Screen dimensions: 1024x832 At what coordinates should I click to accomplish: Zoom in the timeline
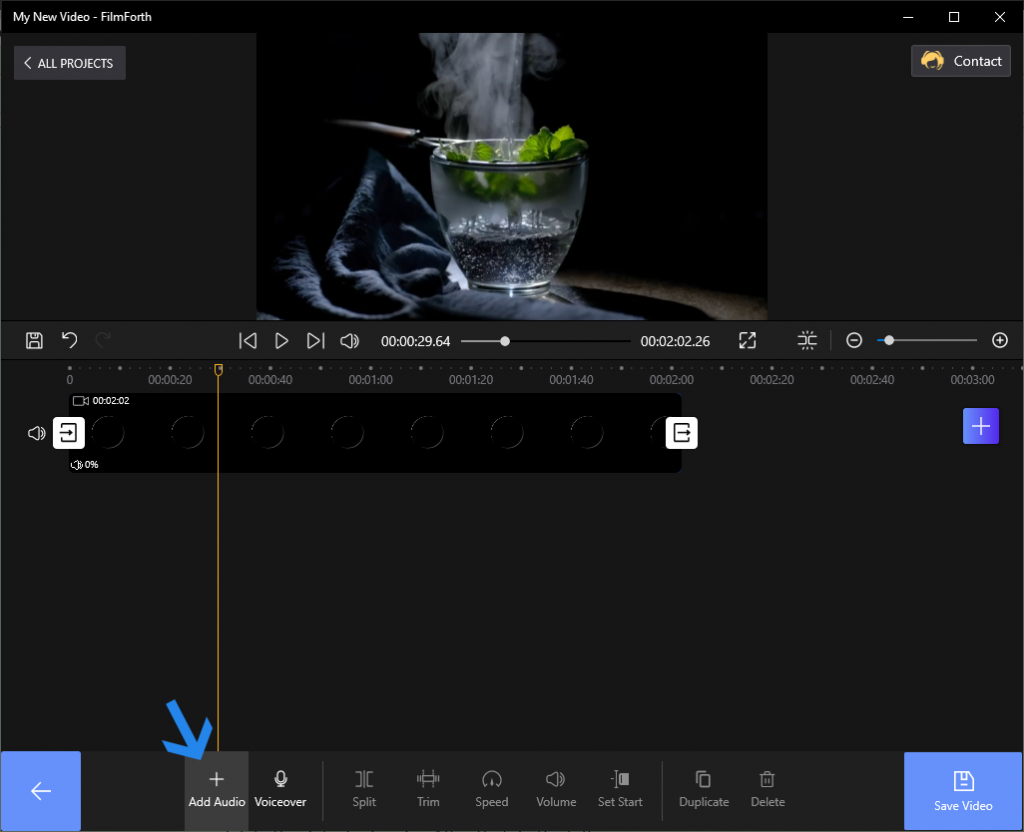1000,340
